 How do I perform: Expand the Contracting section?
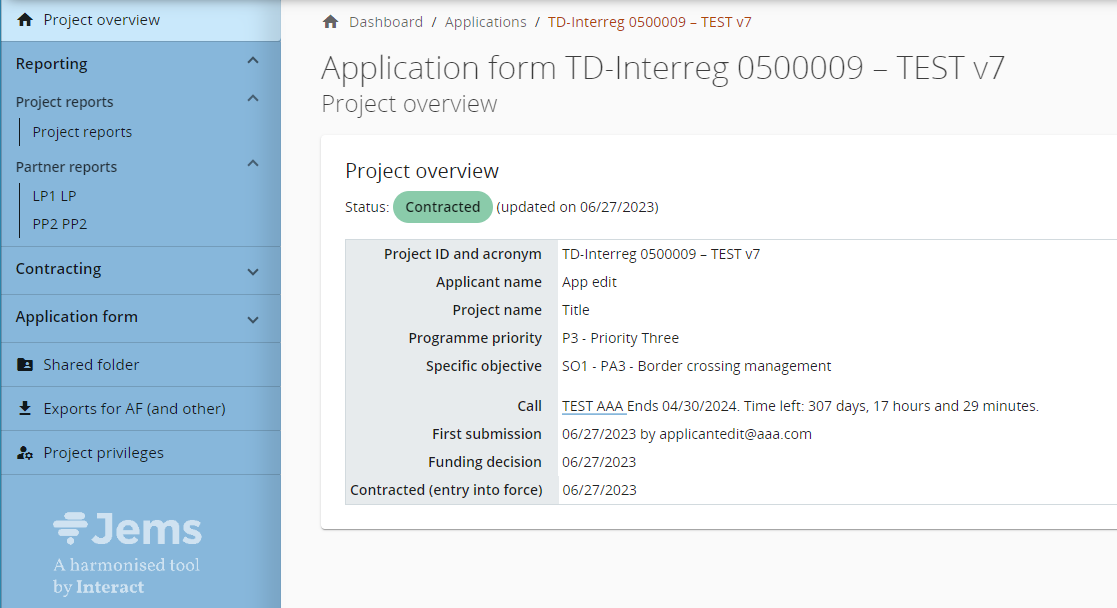(253, 271)
